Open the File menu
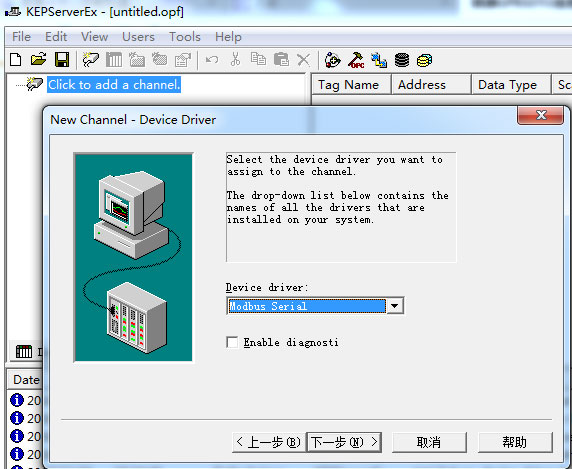 (21, 37)
